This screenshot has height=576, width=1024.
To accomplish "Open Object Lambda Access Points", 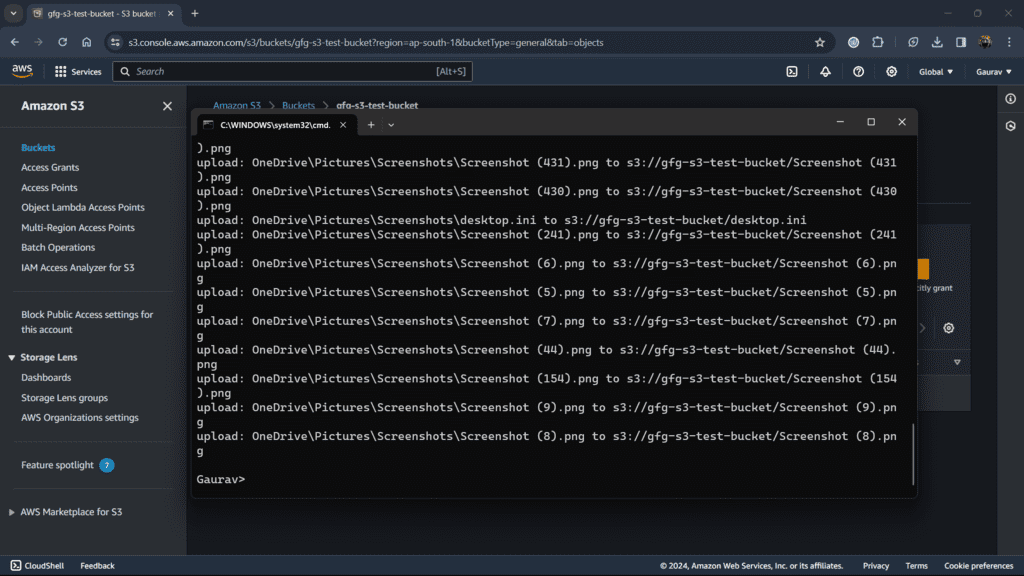I will [x=83, y=207].
